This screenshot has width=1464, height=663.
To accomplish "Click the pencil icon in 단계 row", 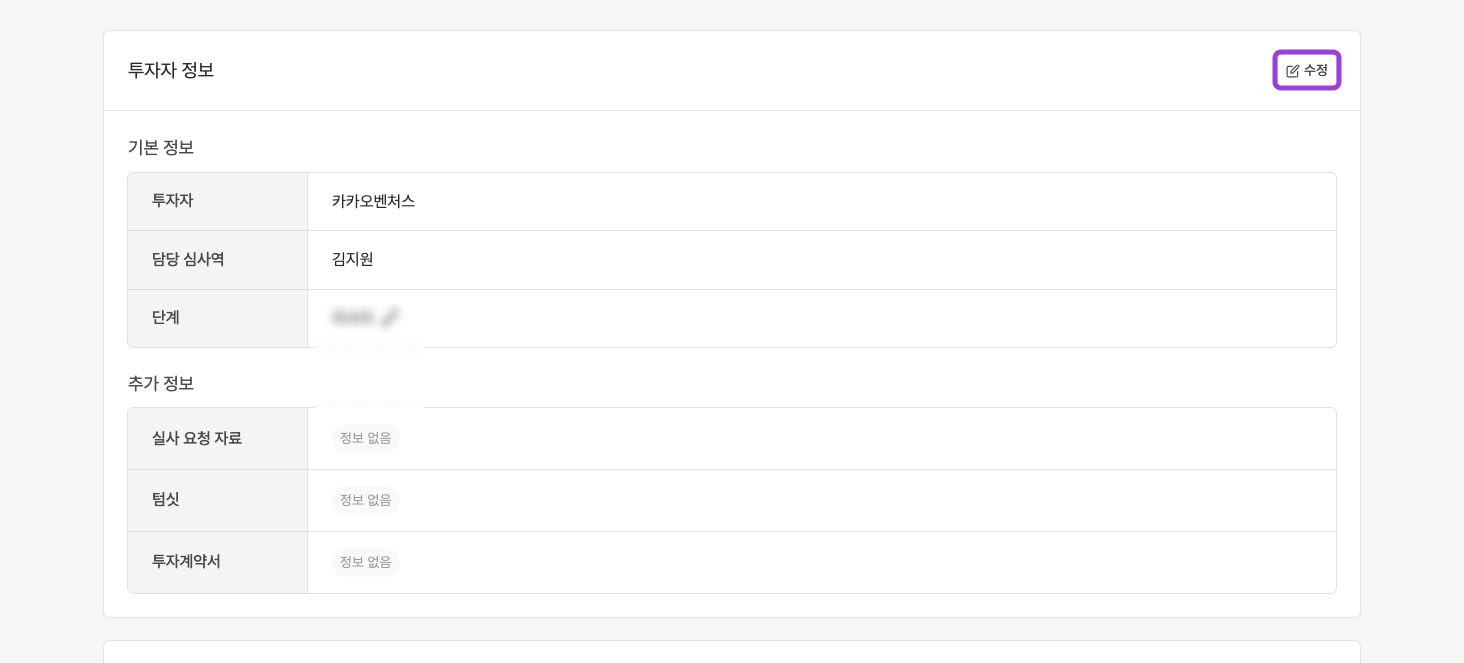I will [390, 318].
